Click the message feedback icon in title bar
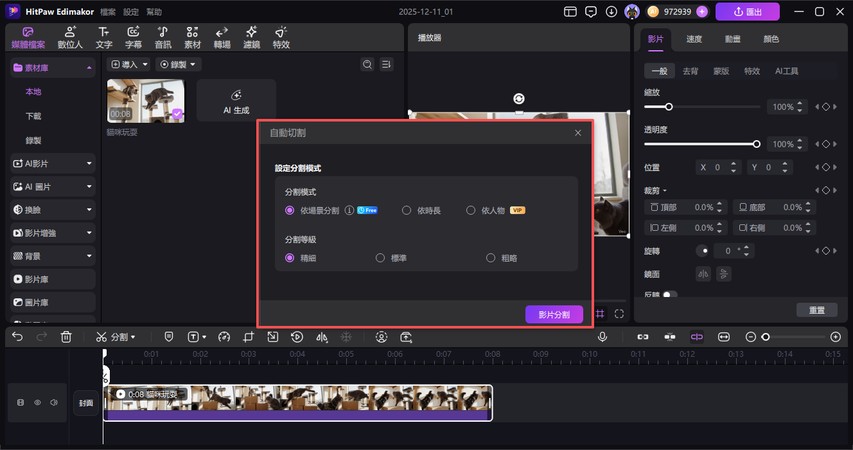Screen dimensions: 853x450 coord(590,11)
